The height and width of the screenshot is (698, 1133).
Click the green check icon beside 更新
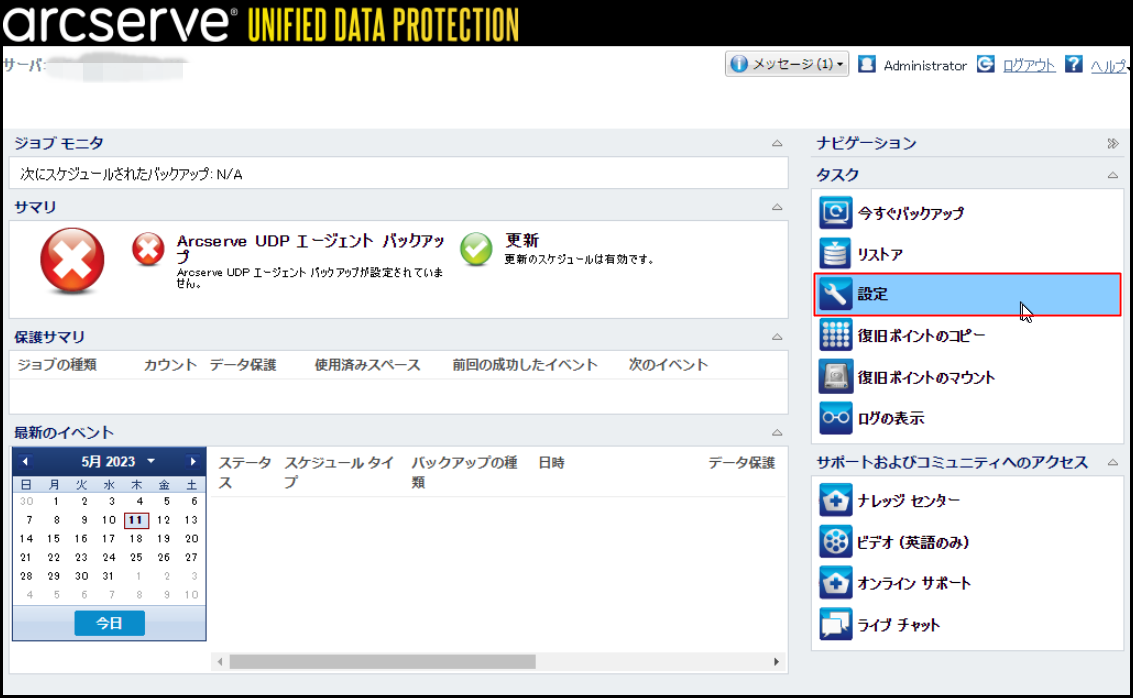[x=476, y=249]
